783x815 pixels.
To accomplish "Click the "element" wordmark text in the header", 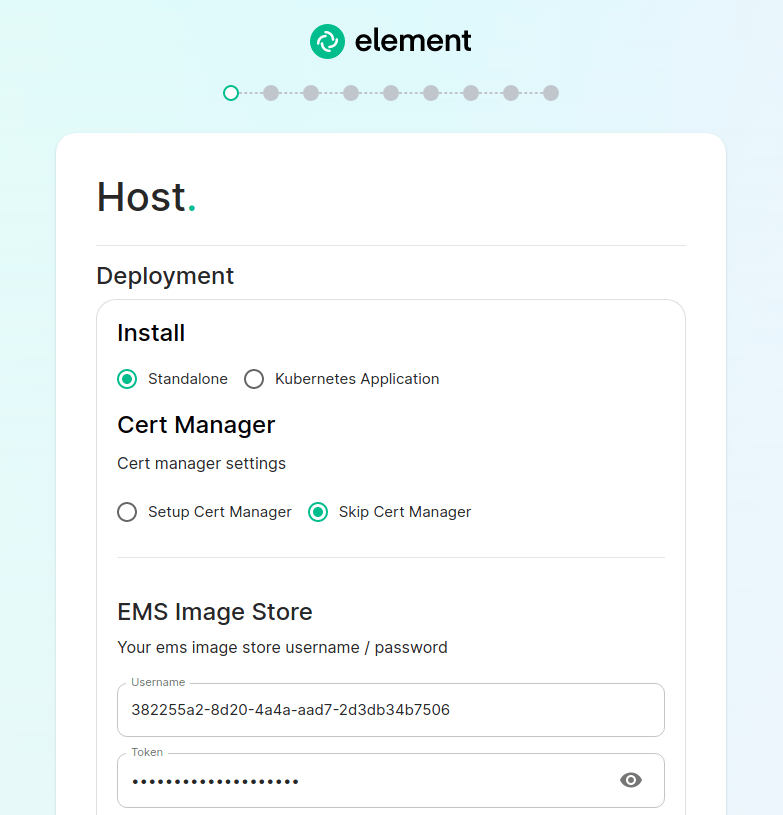I will pyautogui.click(x=412, y=41).
